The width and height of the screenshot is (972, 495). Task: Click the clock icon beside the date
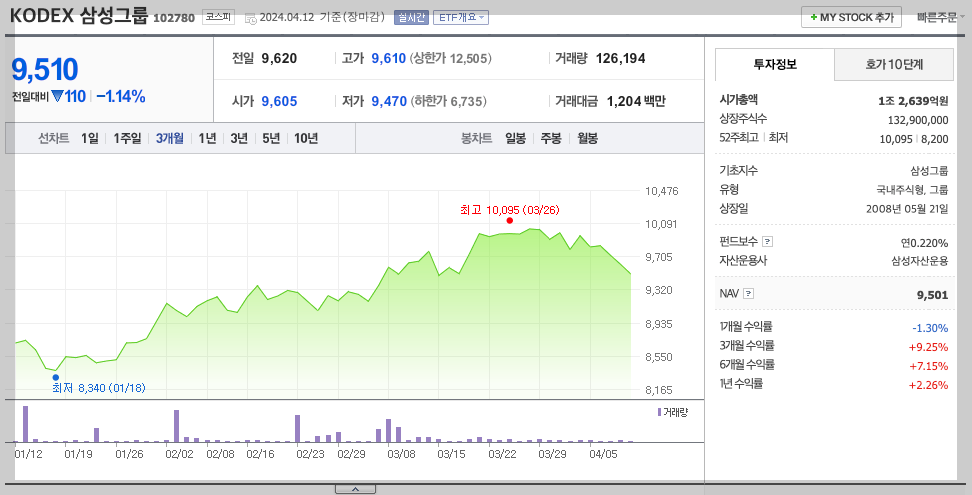coord(251,19)
